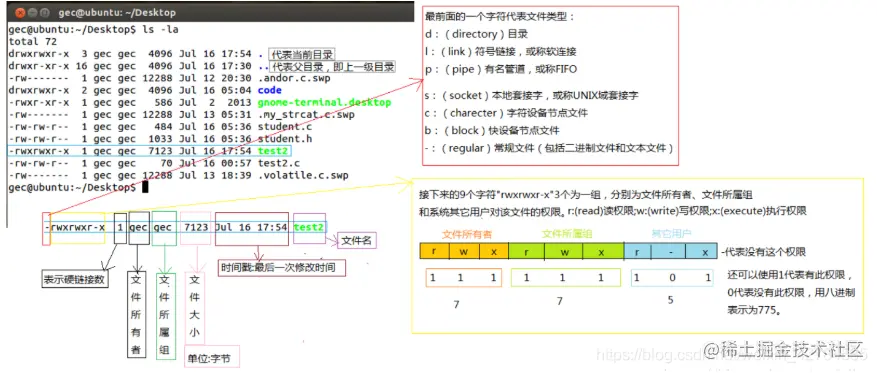
Task: Click the timestamp 'Jul 16 05:04'
Action: pyautogui.click(x=215, y=90)
